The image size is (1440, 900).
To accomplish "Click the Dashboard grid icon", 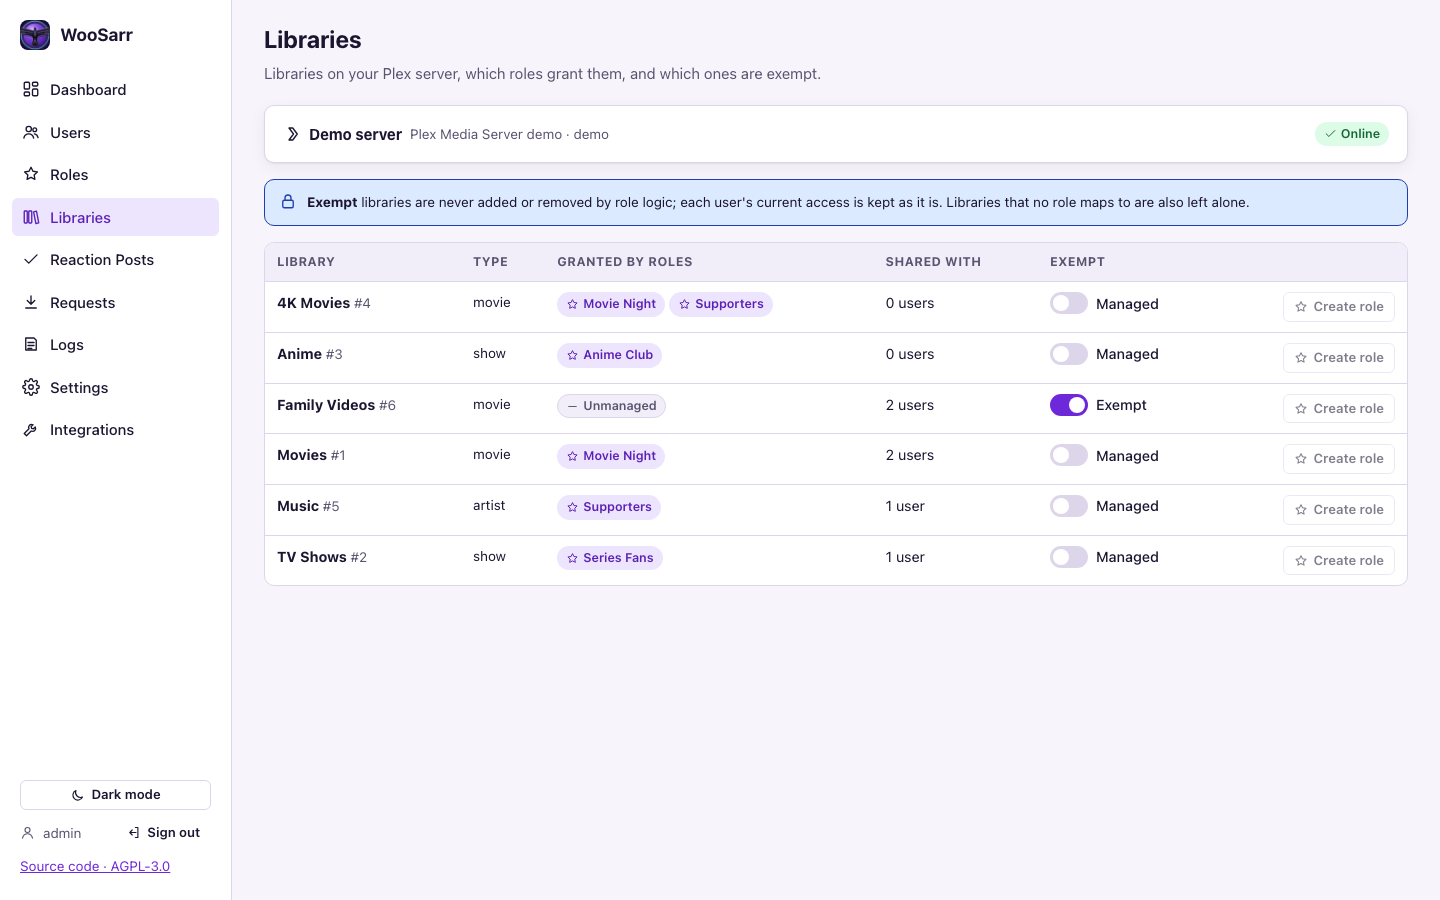I will [x=31, y=90].
